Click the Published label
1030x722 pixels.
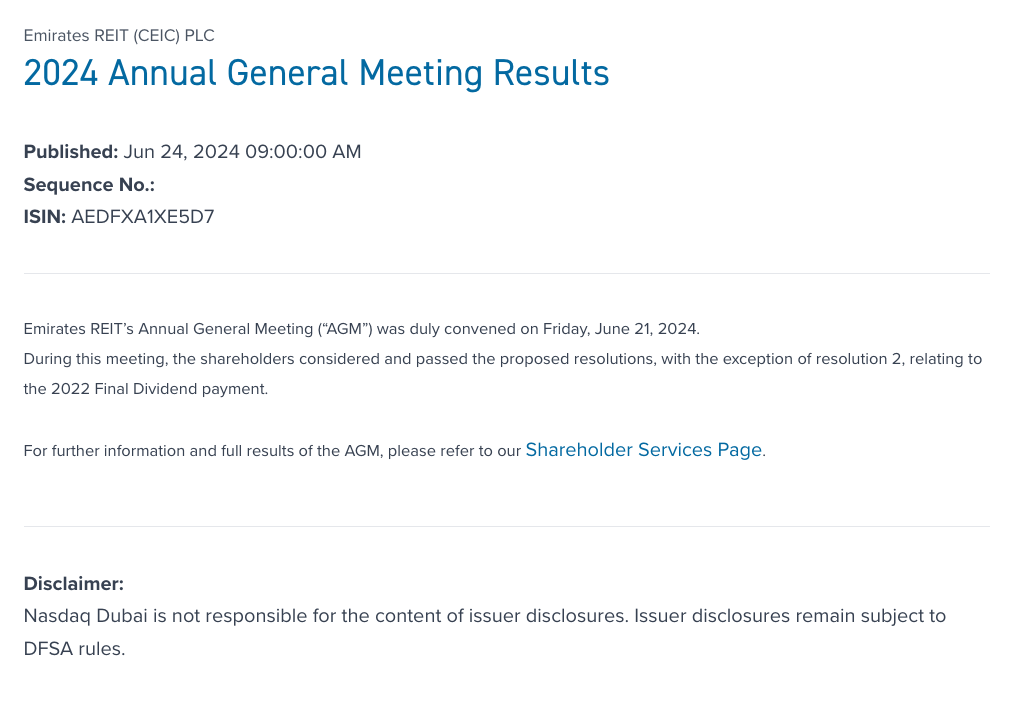pos(71,152)
